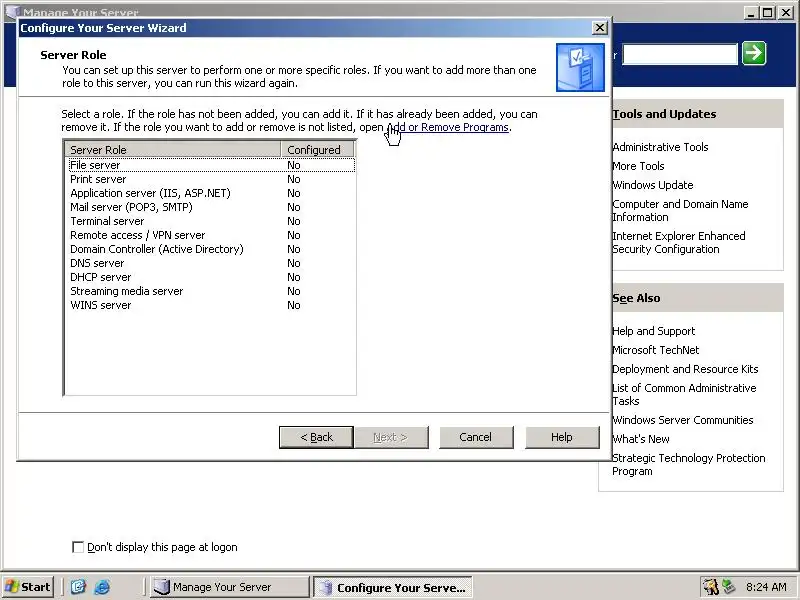Open Internet Explorer Enhanced Security Configuration link
The height and width of the screenshot is (600, 800).
(x=679, y=242)
